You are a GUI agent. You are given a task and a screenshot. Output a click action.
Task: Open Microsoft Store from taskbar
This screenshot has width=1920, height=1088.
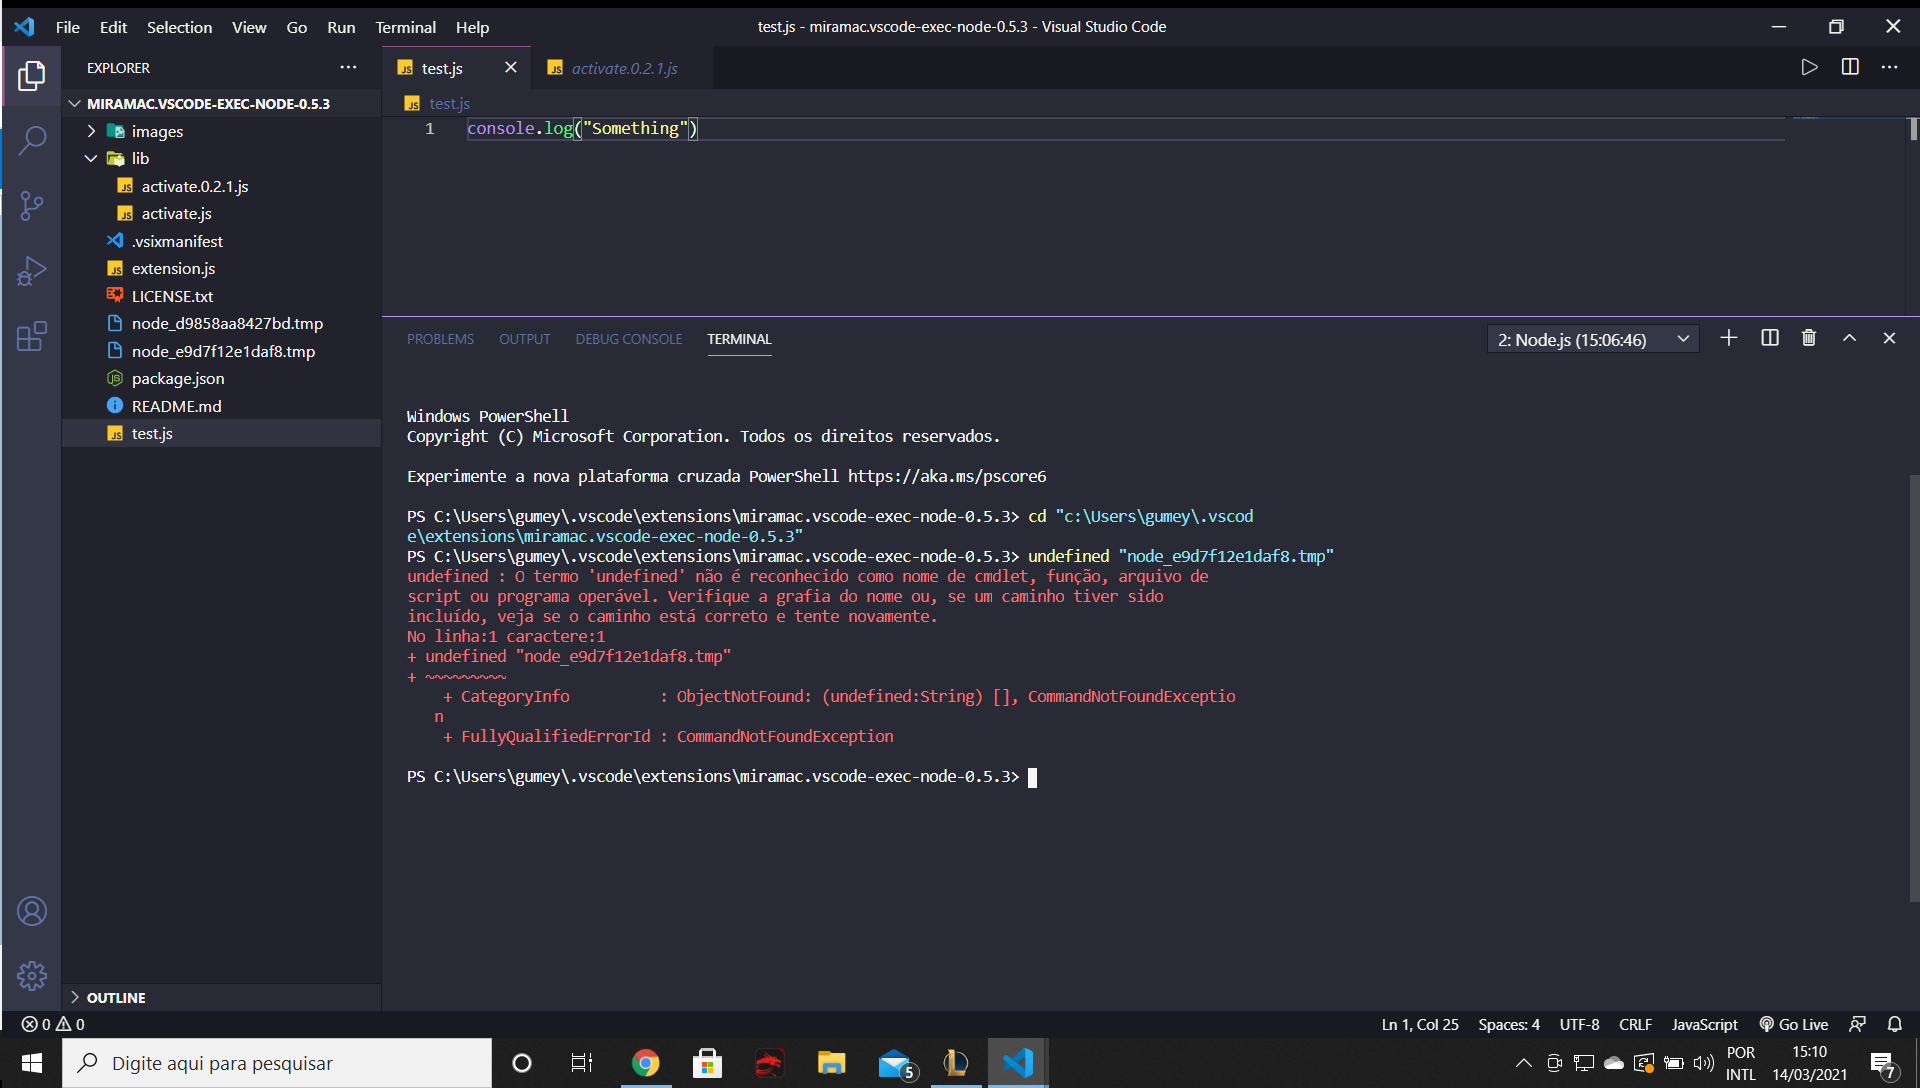[708, 1063]
